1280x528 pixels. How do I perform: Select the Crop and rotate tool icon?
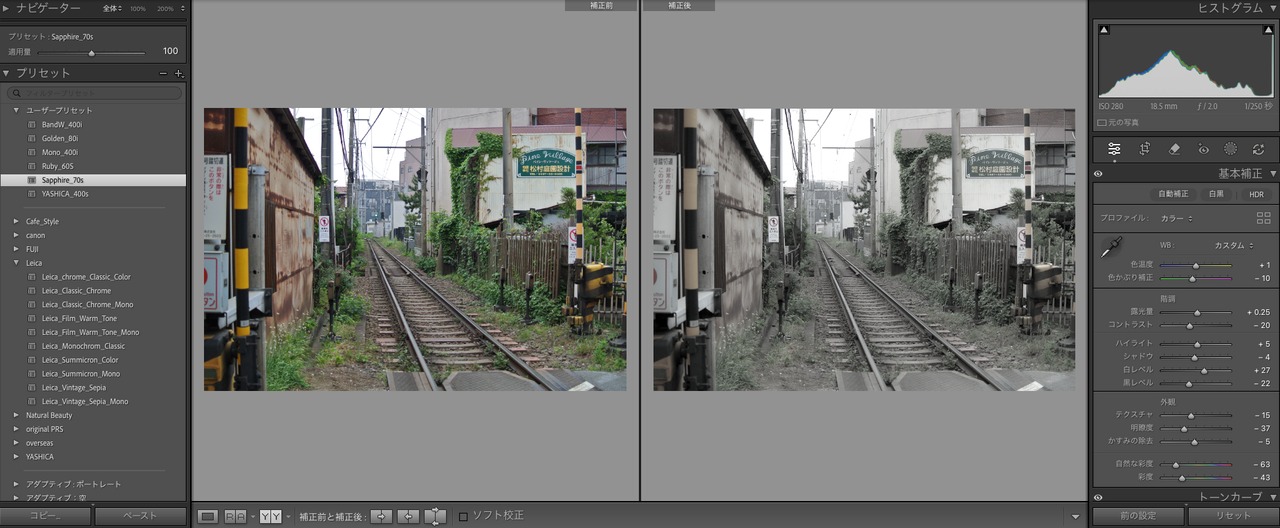coord(1144,149)
